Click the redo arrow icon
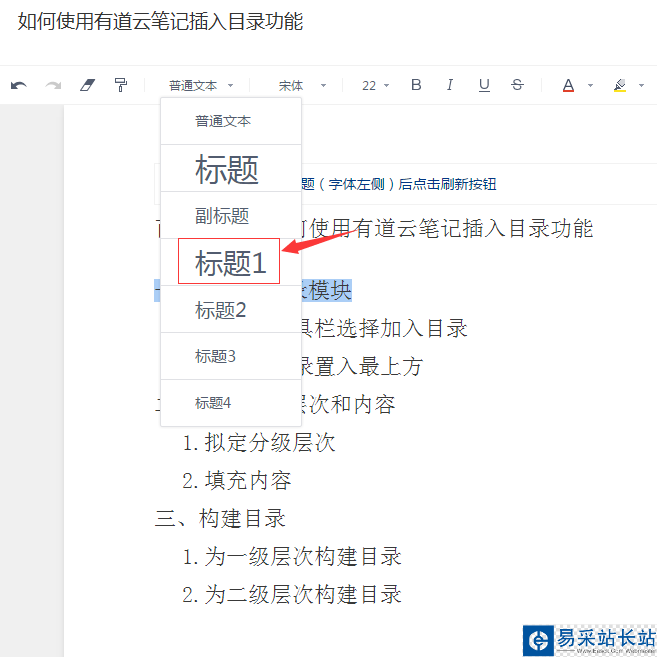 [x=53, y=85]
